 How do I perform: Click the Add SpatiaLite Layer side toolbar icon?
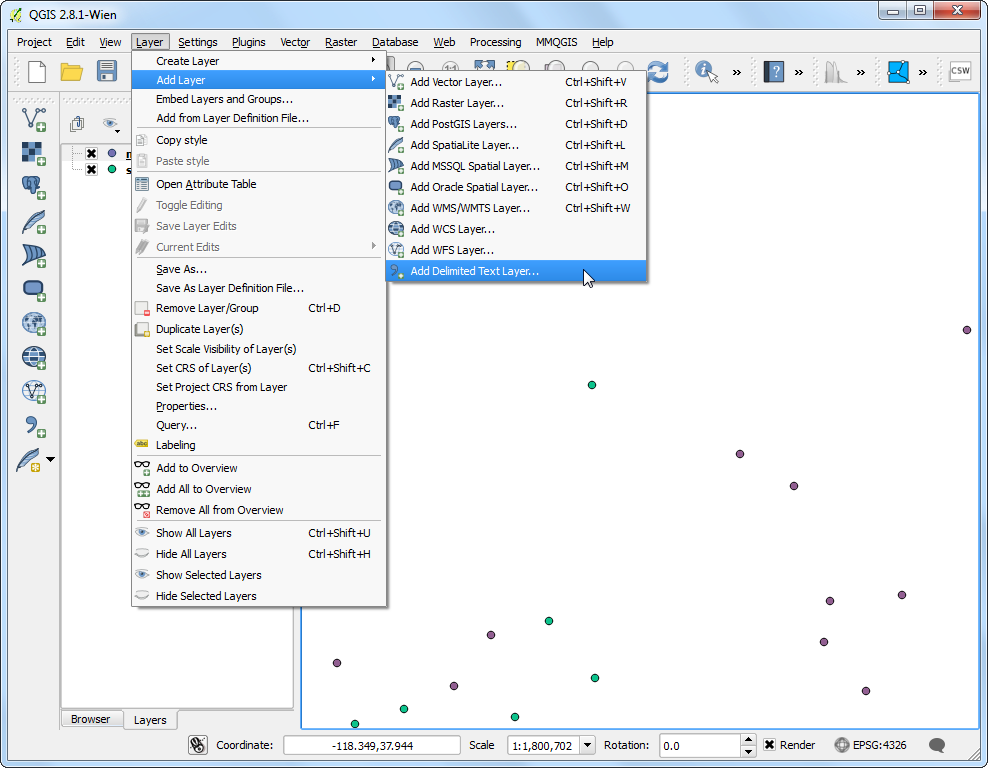[34, 222]
